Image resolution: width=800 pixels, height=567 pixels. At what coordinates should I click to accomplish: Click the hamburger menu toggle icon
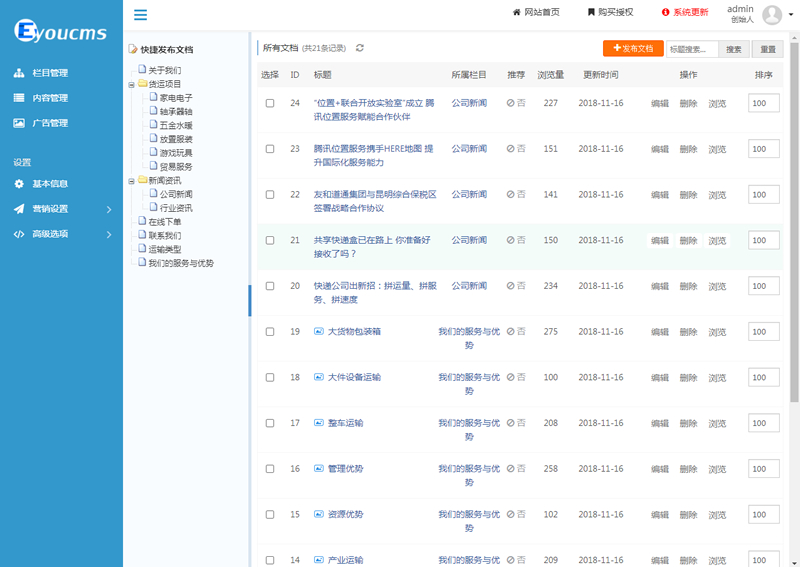pos(140,14)
